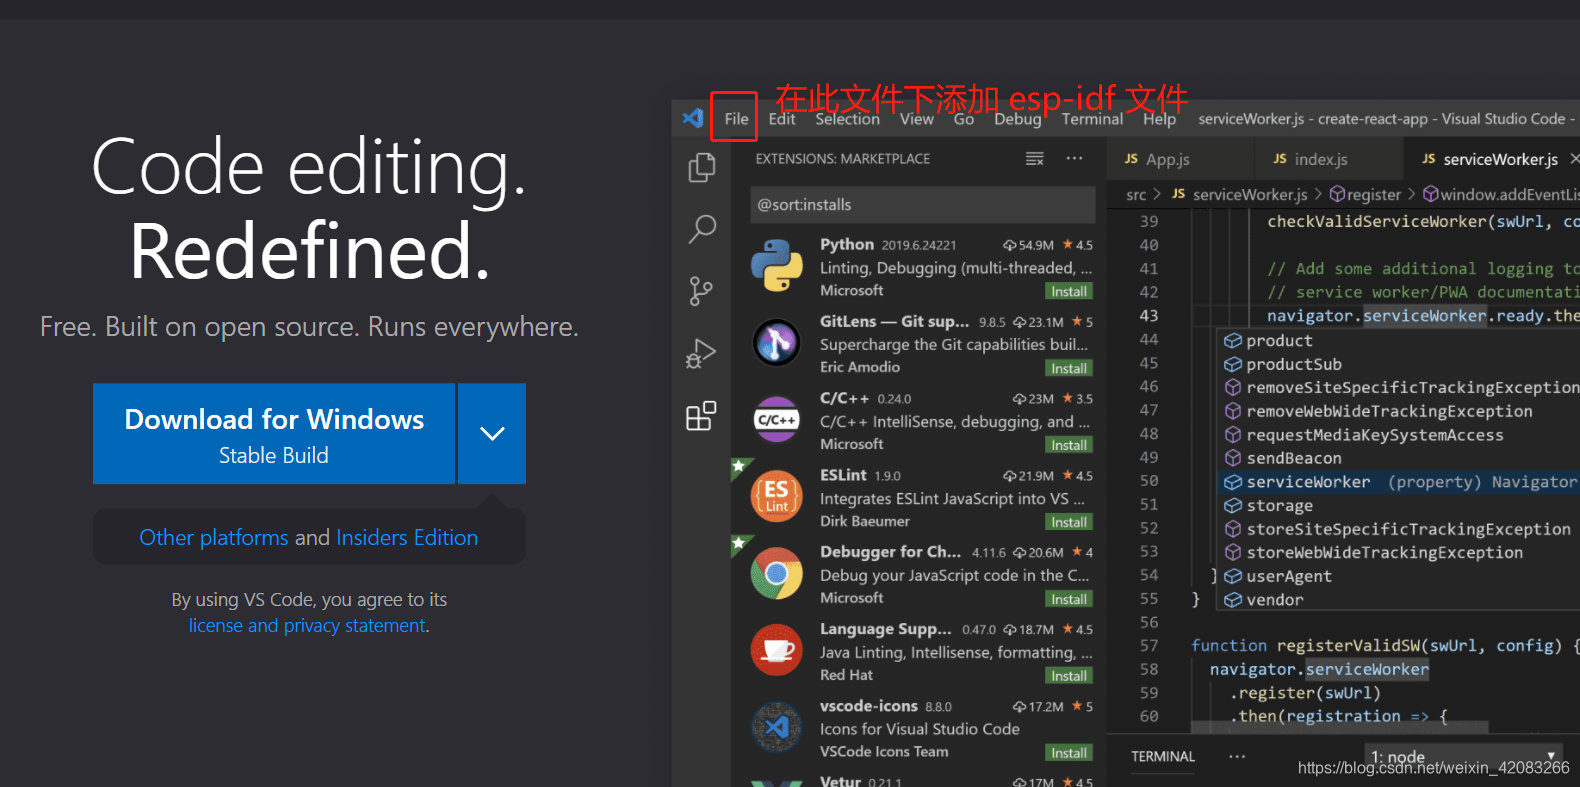Viewport: 1580px width, 787px height.
Task: Open the 1: node terminal dropdown
Action: click(x=1464, y=756)
